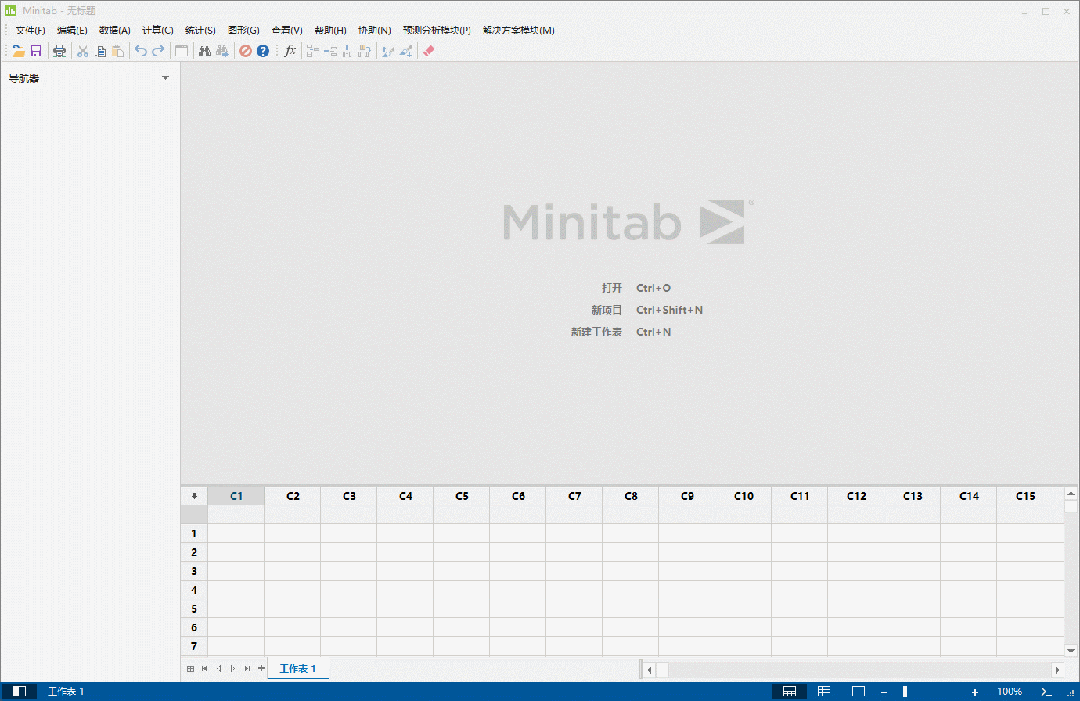The height and width of the screenshot is (701, 1080).
Task: Switch to the first worksheet layout view icon in status bar
Action: click(789, 691)
